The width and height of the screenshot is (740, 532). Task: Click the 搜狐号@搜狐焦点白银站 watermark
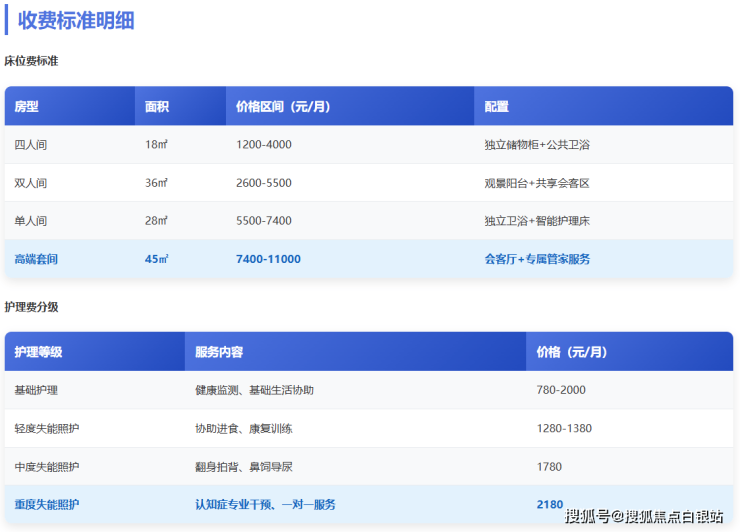643,516
